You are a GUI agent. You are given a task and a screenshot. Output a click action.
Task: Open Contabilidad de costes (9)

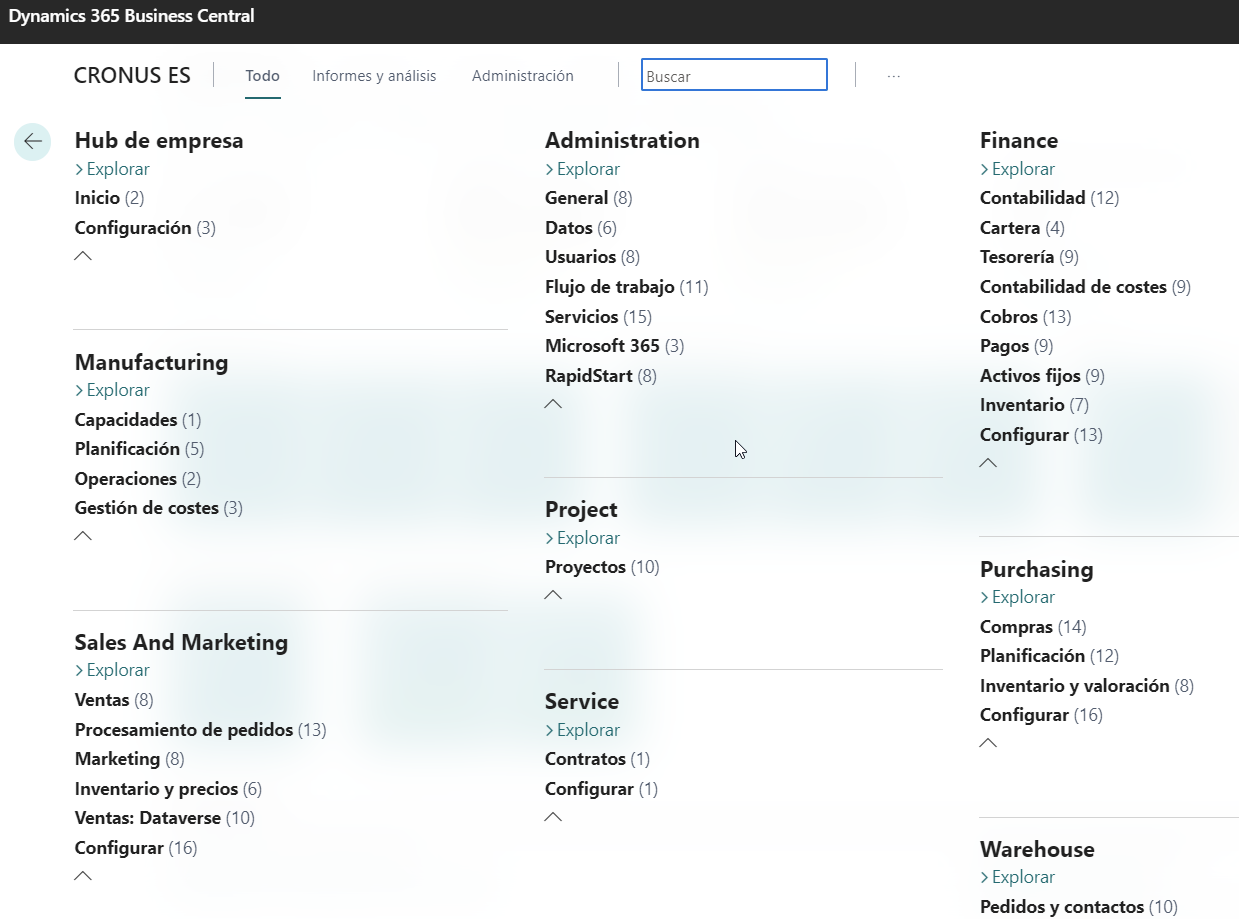click(x=1085, y=287)
